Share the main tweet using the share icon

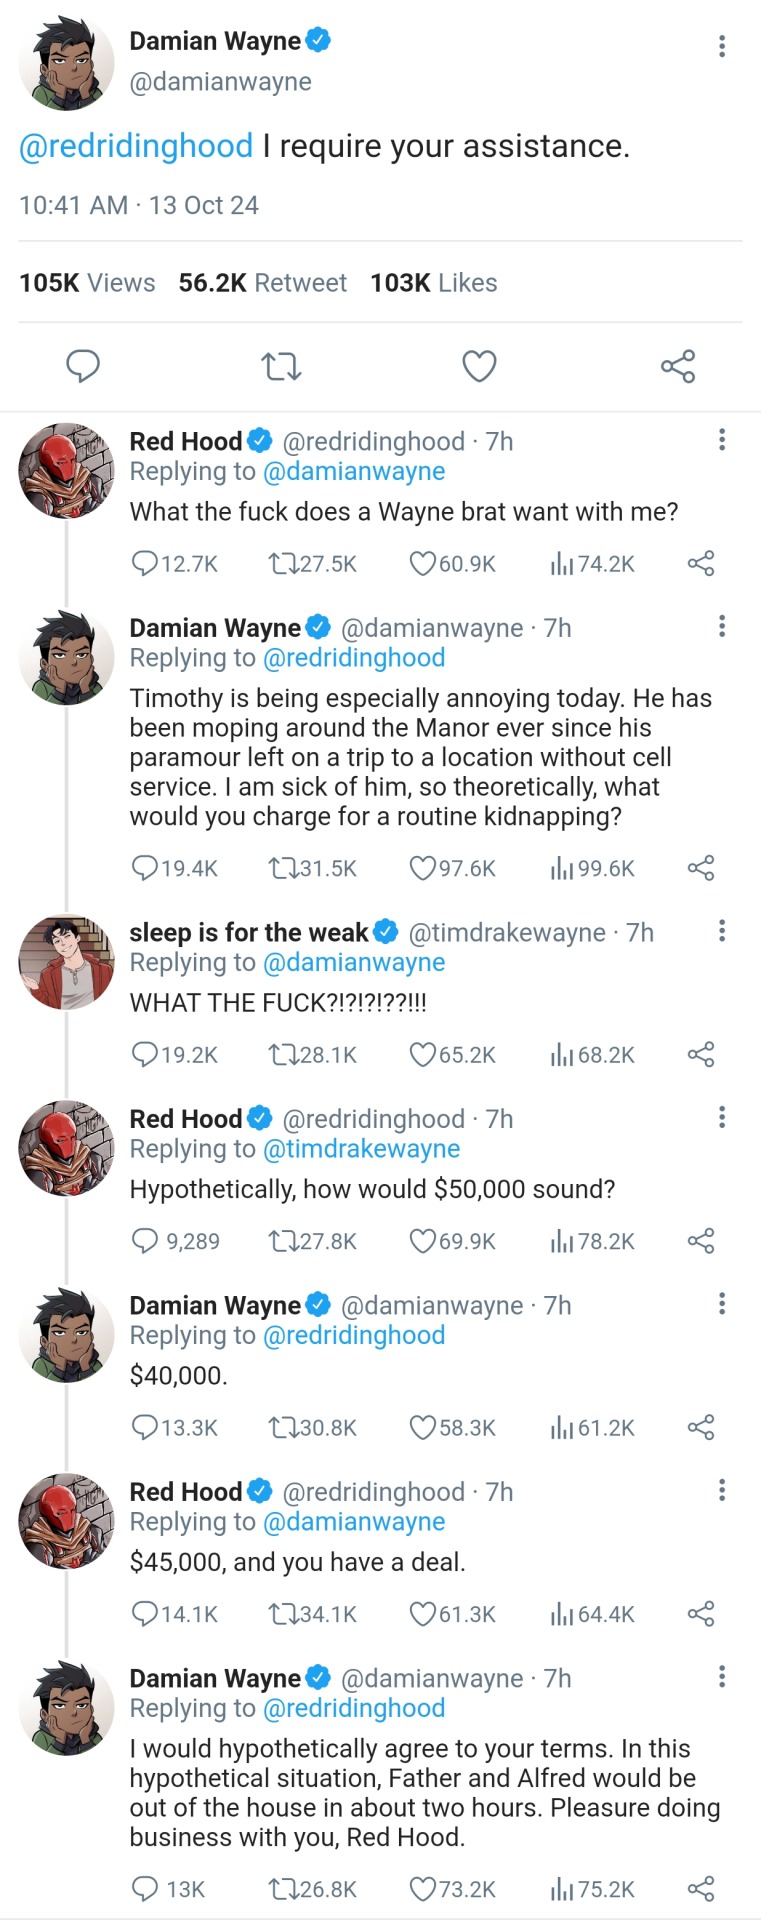point(678,367)
